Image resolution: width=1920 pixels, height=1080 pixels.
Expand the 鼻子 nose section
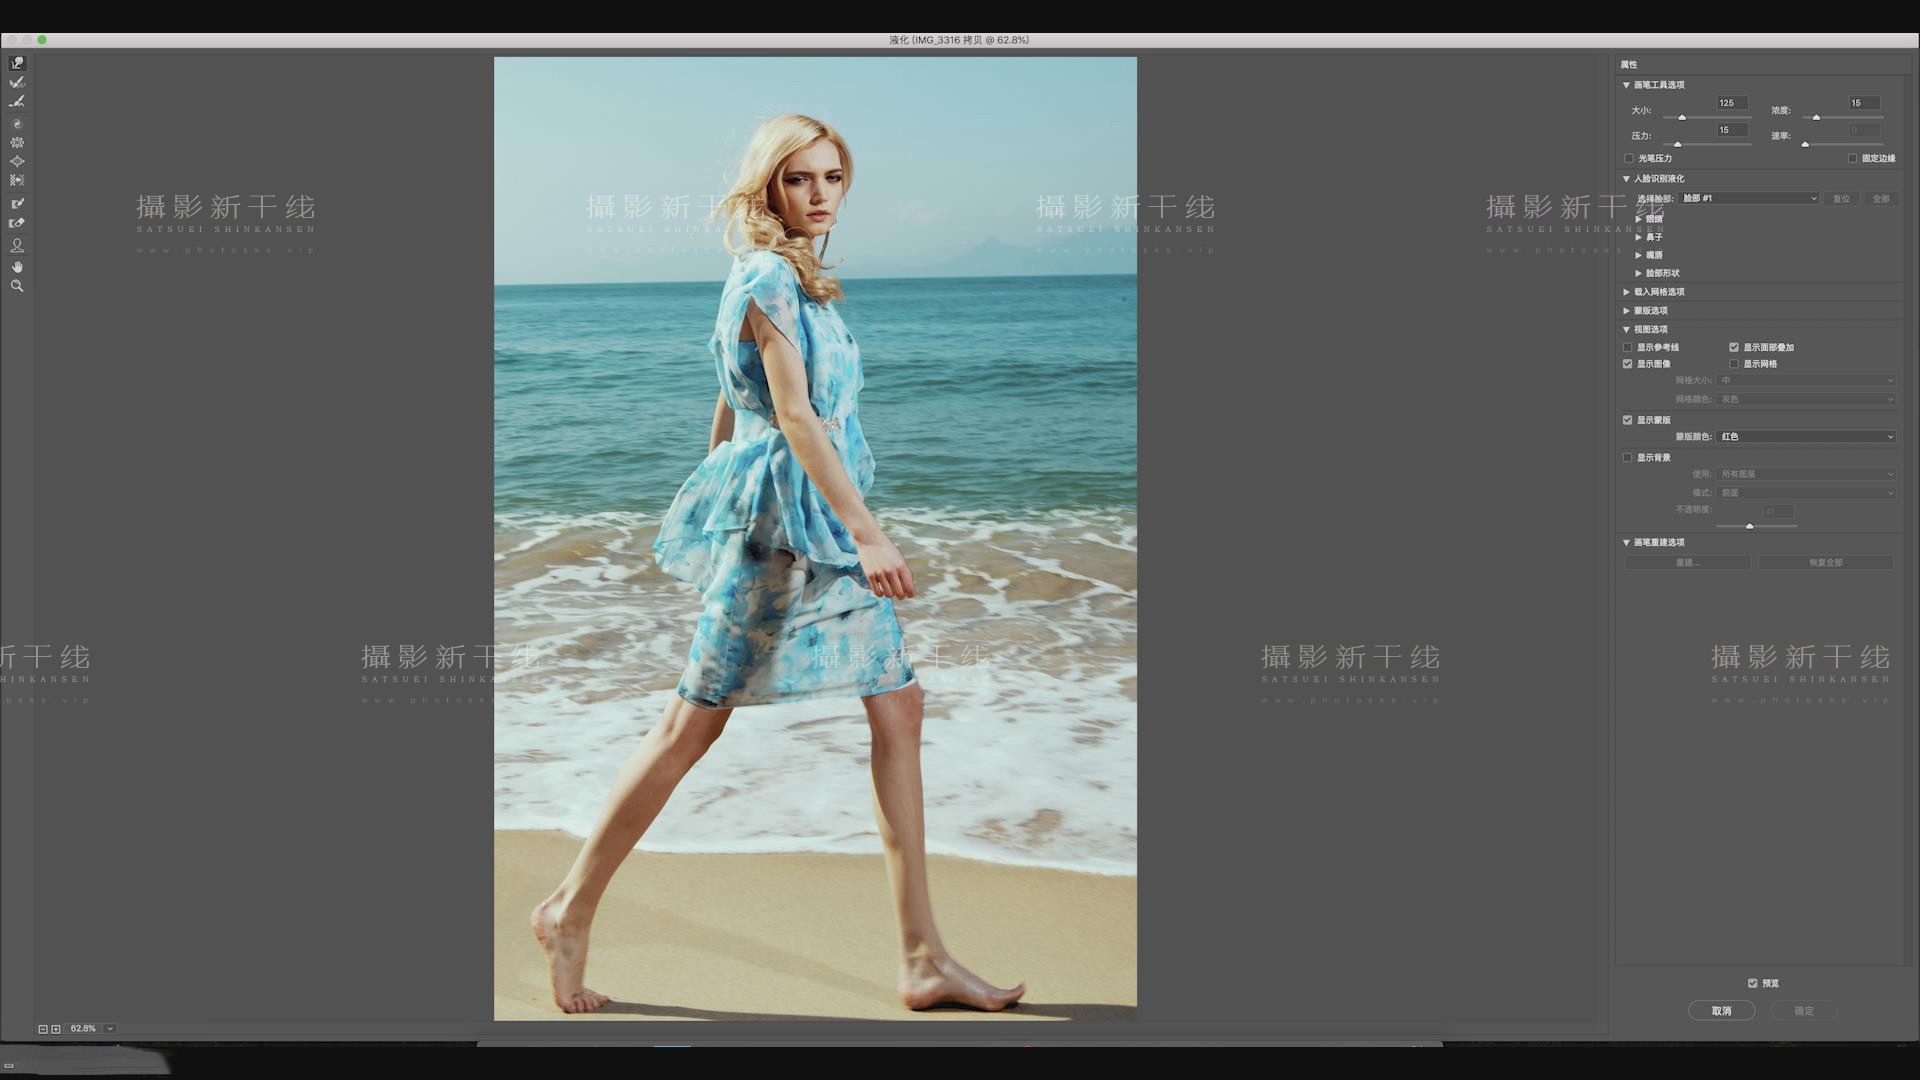1638,237
